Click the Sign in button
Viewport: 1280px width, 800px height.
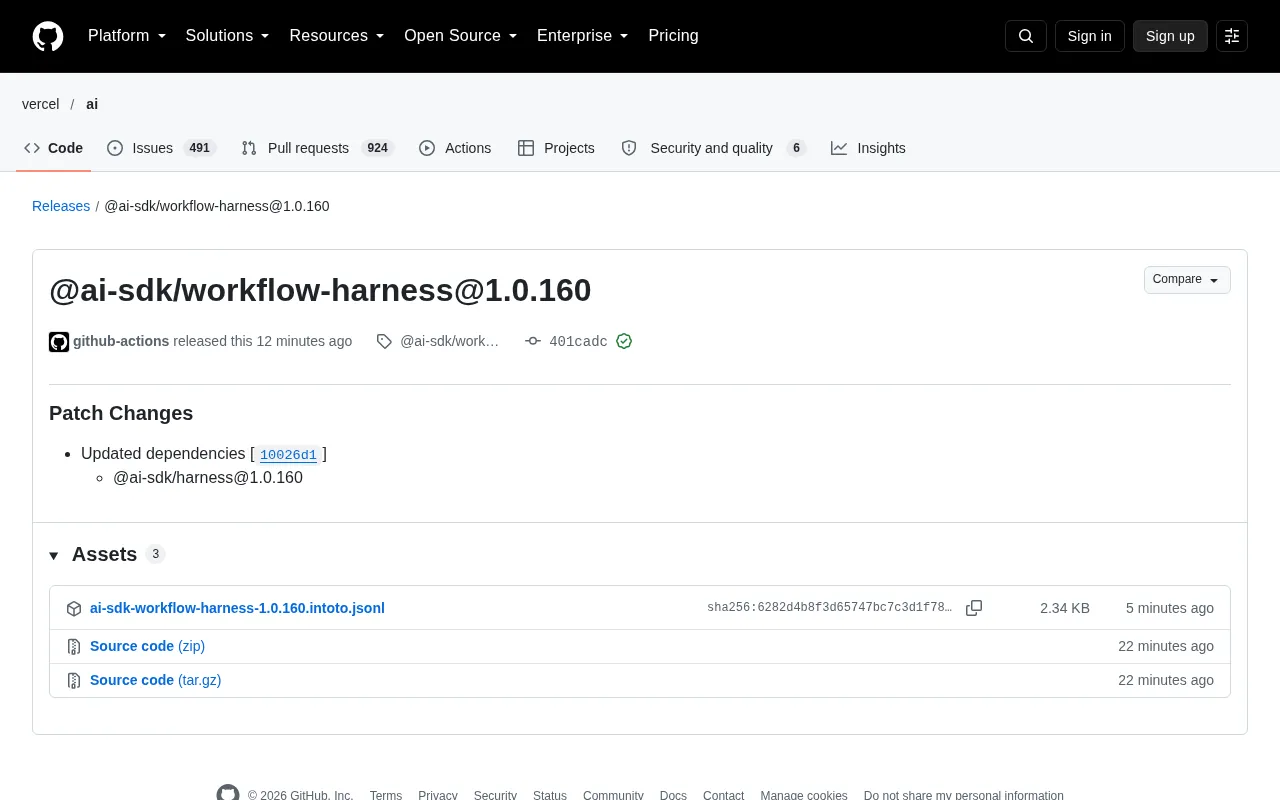point(1089,36)
